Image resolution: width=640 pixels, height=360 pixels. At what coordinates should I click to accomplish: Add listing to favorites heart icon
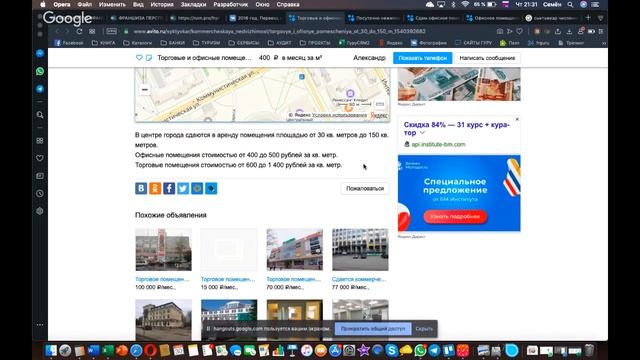(139, 58)
